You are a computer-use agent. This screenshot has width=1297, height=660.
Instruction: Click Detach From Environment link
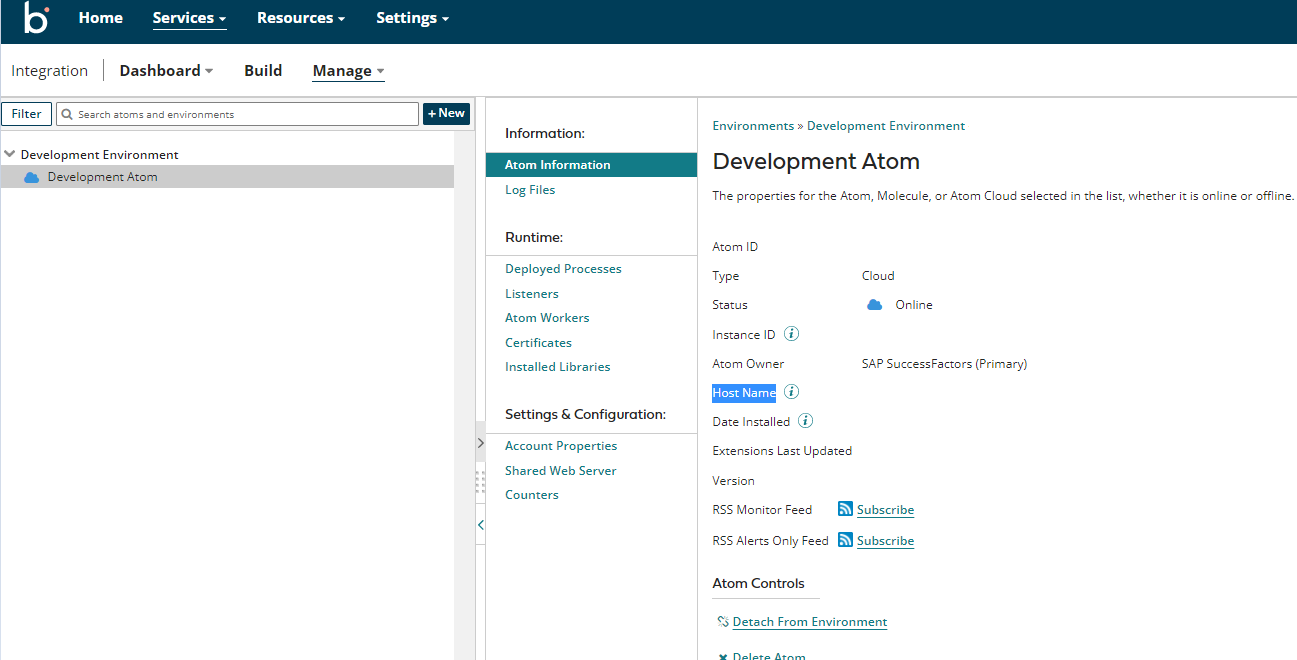point(810,622)
